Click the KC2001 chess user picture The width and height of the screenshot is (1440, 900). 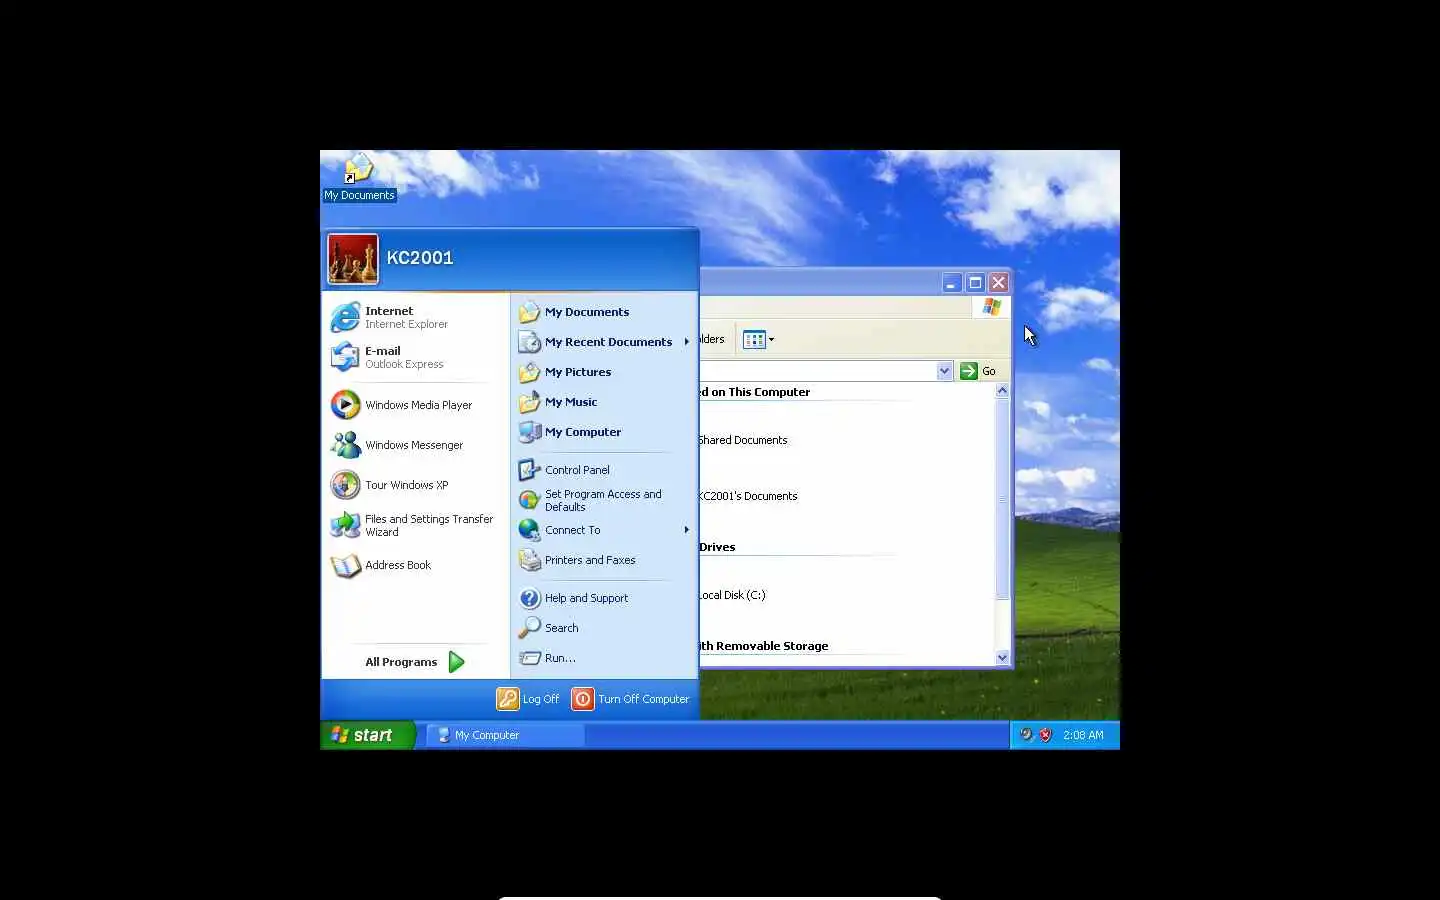click(353, 259)
